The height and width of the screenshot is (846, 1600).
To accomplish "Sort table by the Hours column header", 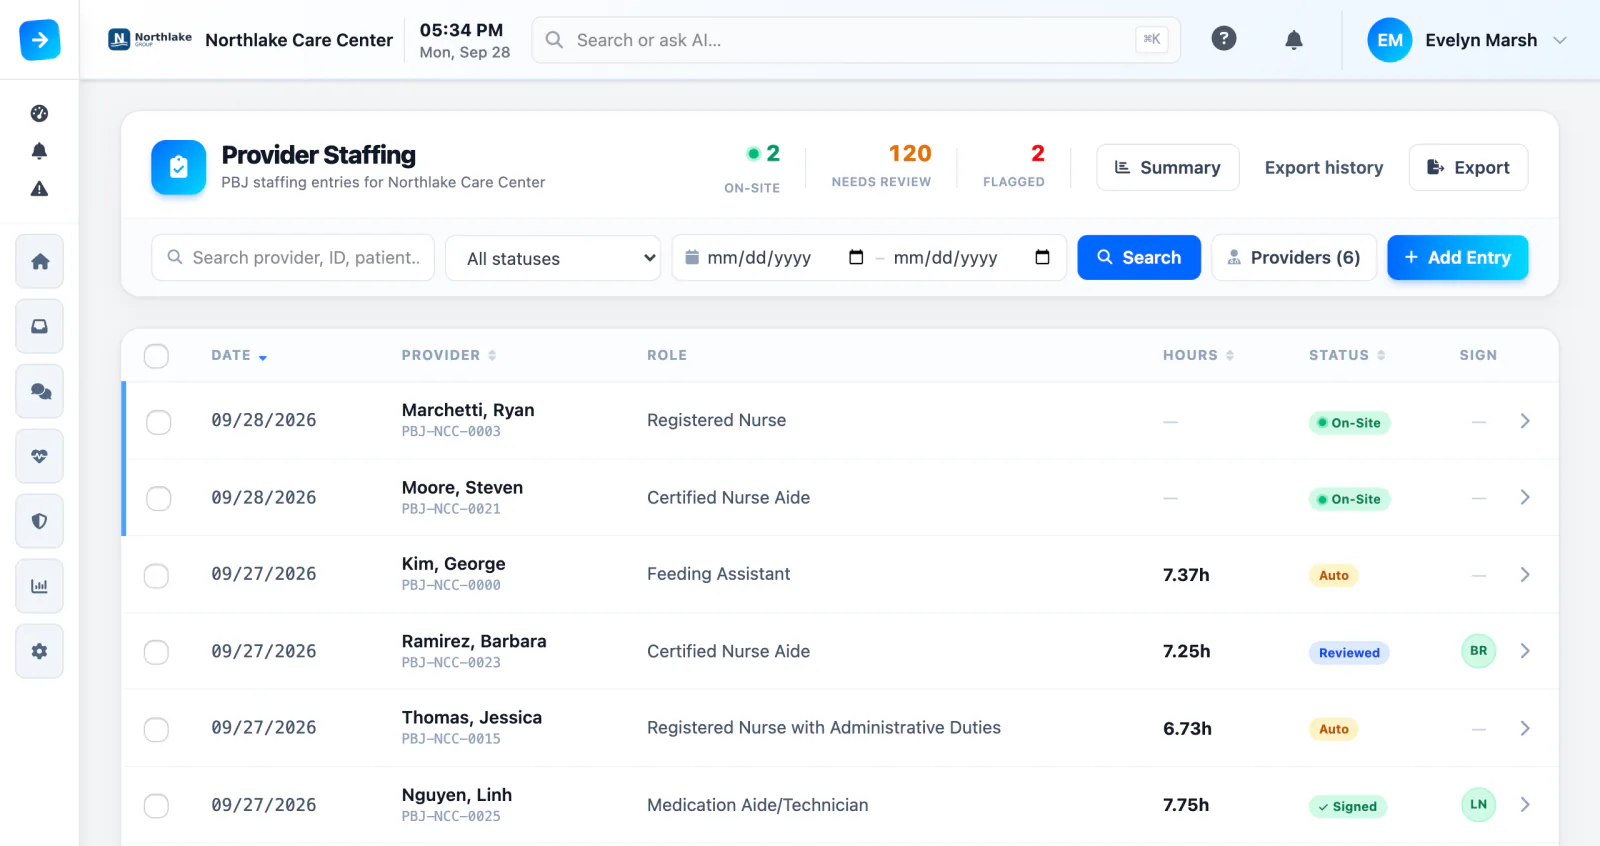I will [x=1198, y=355].
